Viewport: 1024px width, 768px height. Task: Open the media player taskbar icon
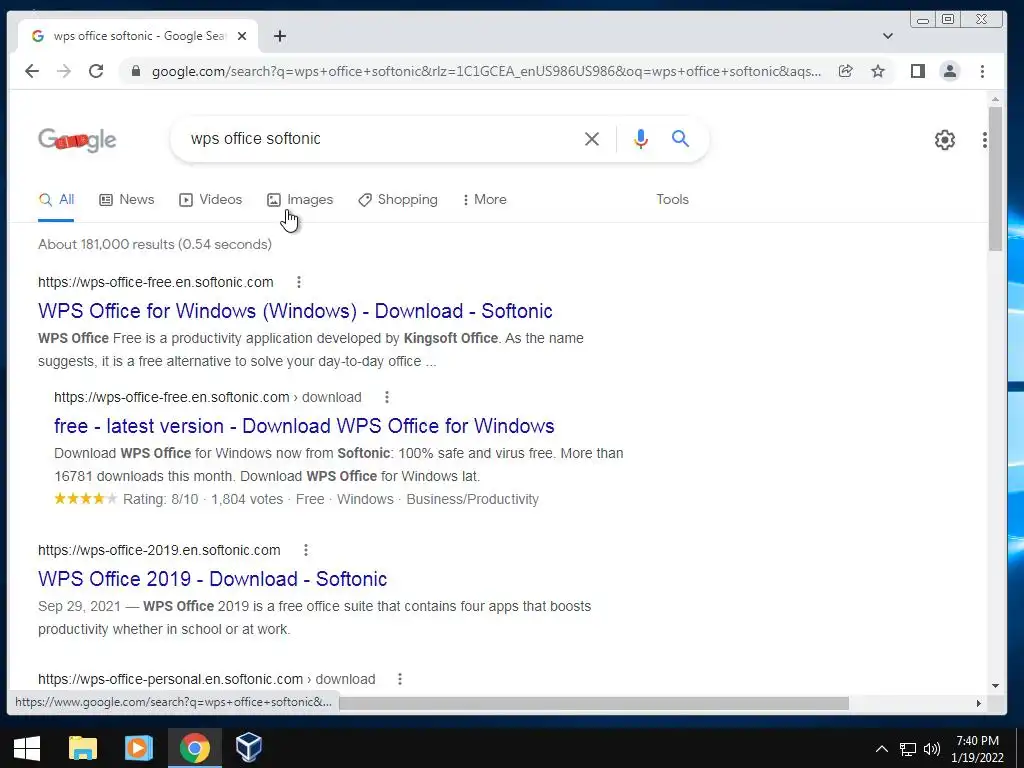[138, 748]
